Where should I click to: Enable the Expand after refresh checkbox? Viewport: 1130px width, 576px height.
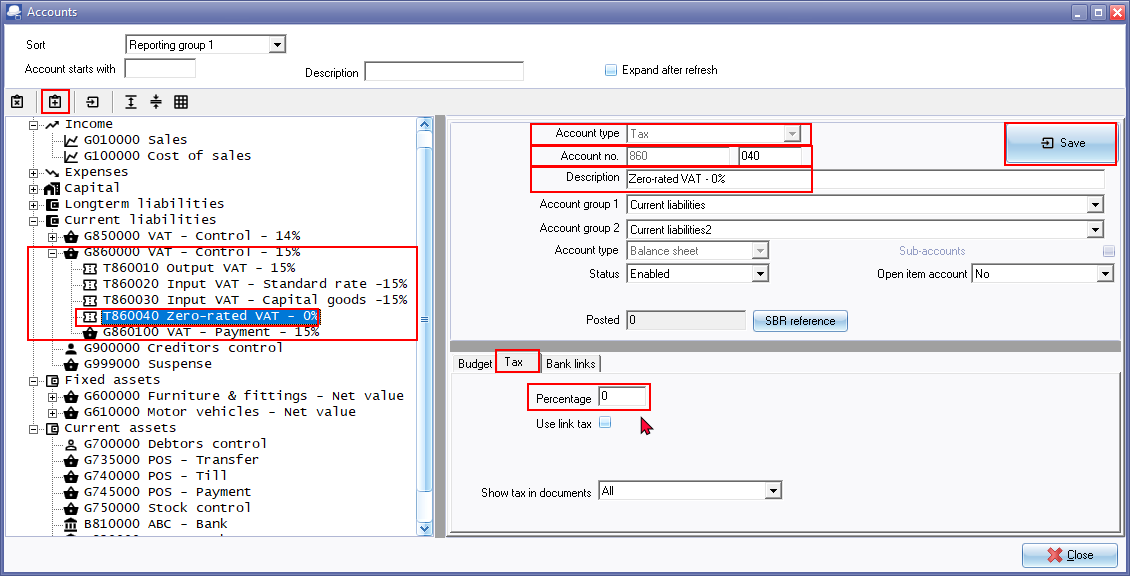click(x=611, y=70)
